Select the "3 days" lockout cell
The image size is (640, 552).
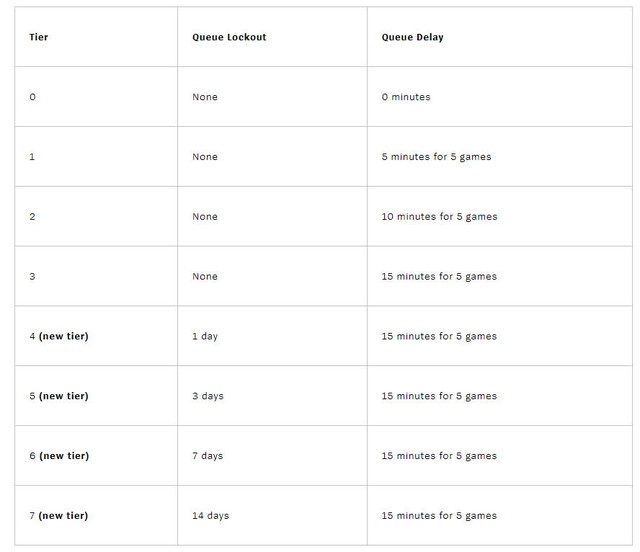(x=208, y=396)
